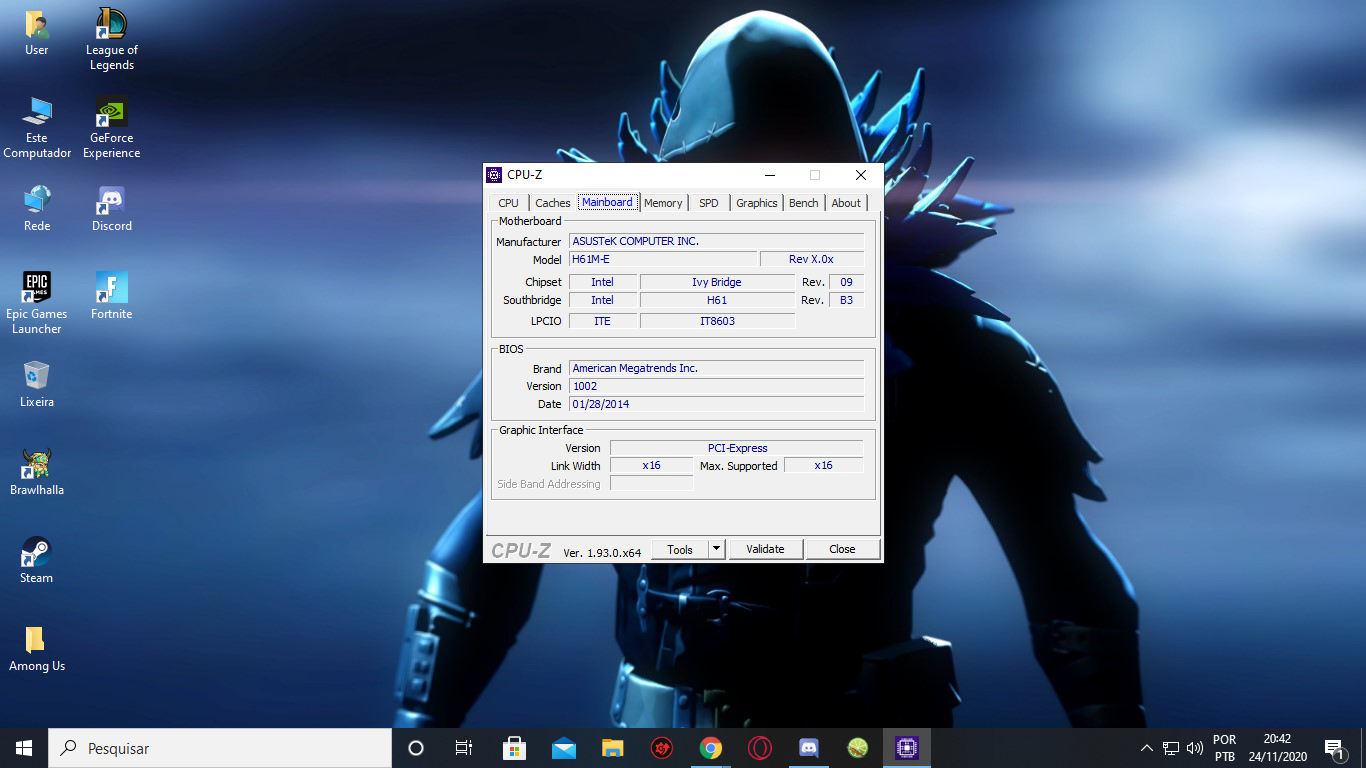This screenshot has width=1366, height=768.
Task: Open File Explorer from the taskbar
Action: [x=613, y=748]
